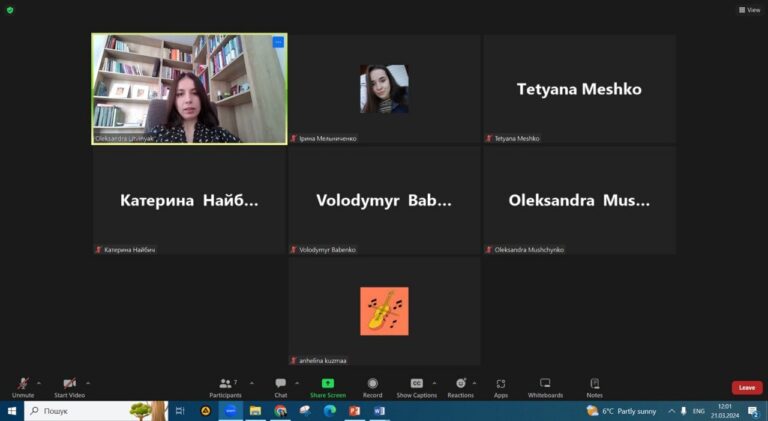Click the green Share Screen icon
768x421 pixels.
328,383
